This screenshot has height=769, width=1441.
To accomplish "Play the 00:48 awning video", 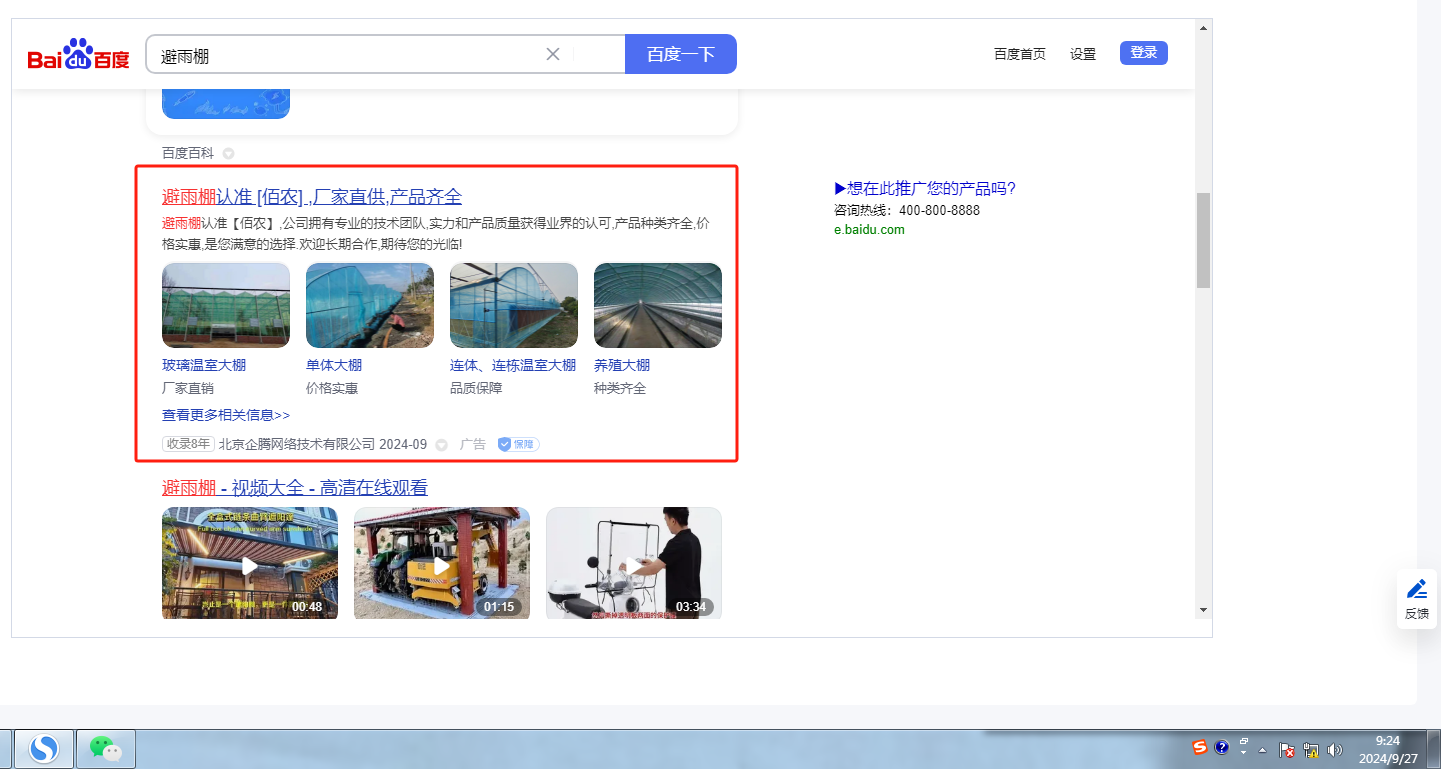I will coord(250,564).
